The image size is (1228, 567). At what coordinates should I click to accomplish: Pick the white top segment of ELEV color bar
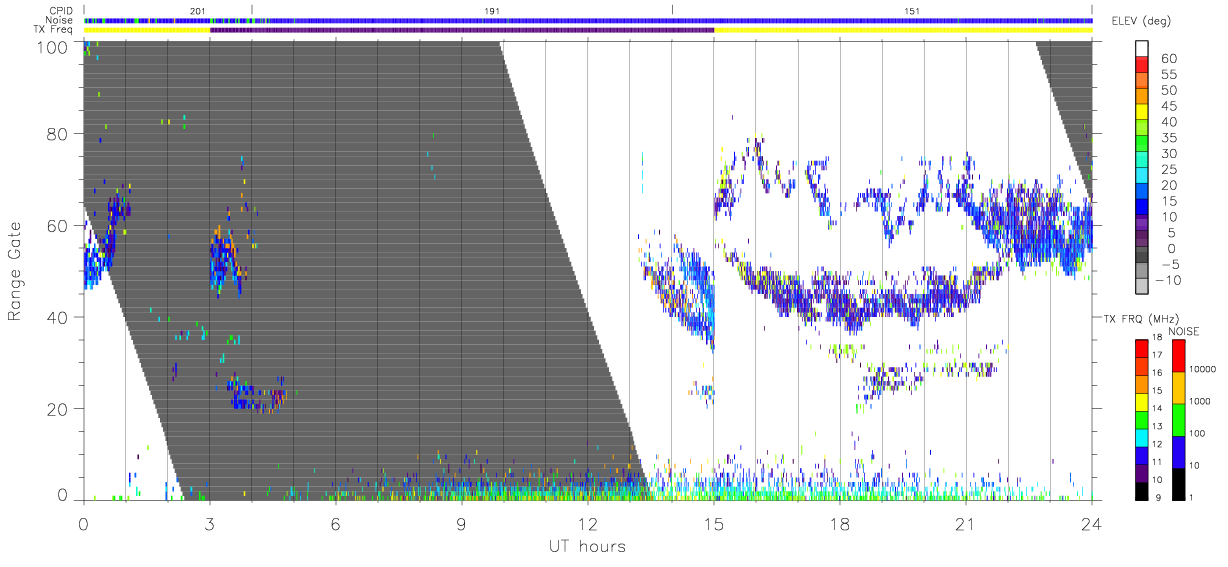1144,49
